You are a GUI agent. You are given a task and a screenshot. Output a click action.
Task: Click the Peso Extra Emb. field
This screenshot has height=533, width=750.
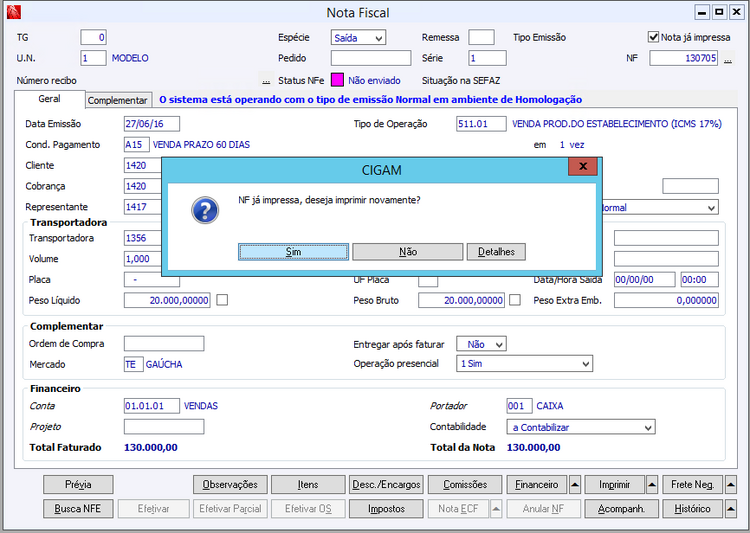coord(666,300)
